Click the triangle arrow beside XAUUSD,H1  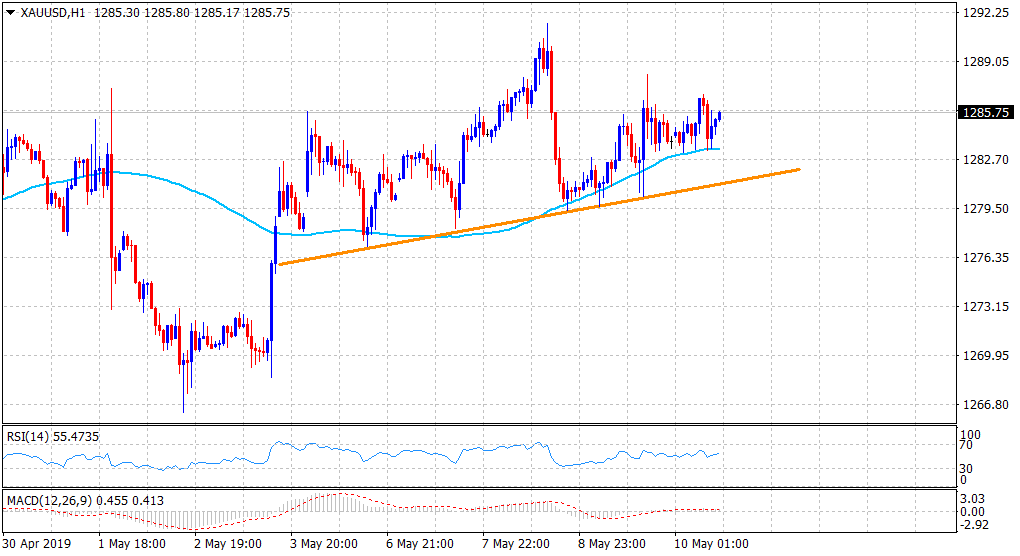[x=11, y=11]
